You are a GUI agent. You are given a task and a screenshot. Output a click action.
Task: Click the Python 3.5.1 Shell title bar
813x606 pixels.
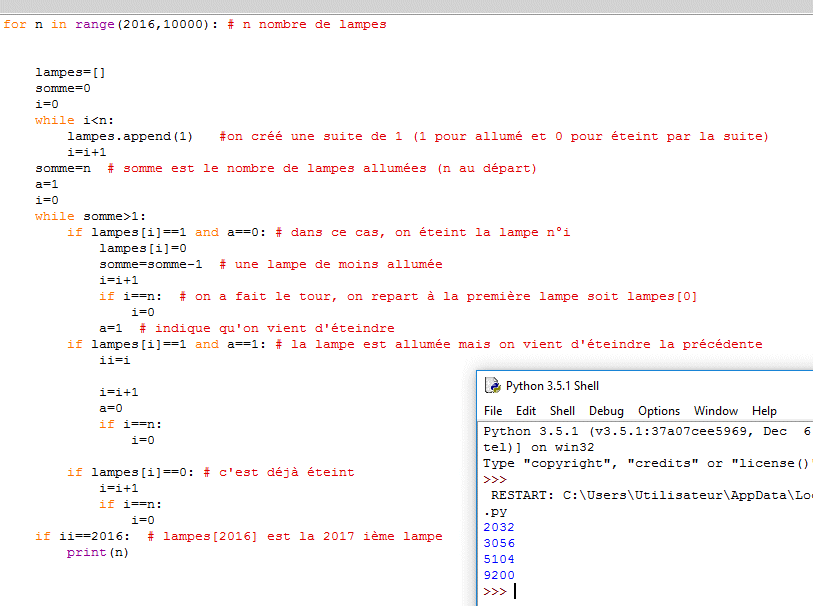point(650,386)
